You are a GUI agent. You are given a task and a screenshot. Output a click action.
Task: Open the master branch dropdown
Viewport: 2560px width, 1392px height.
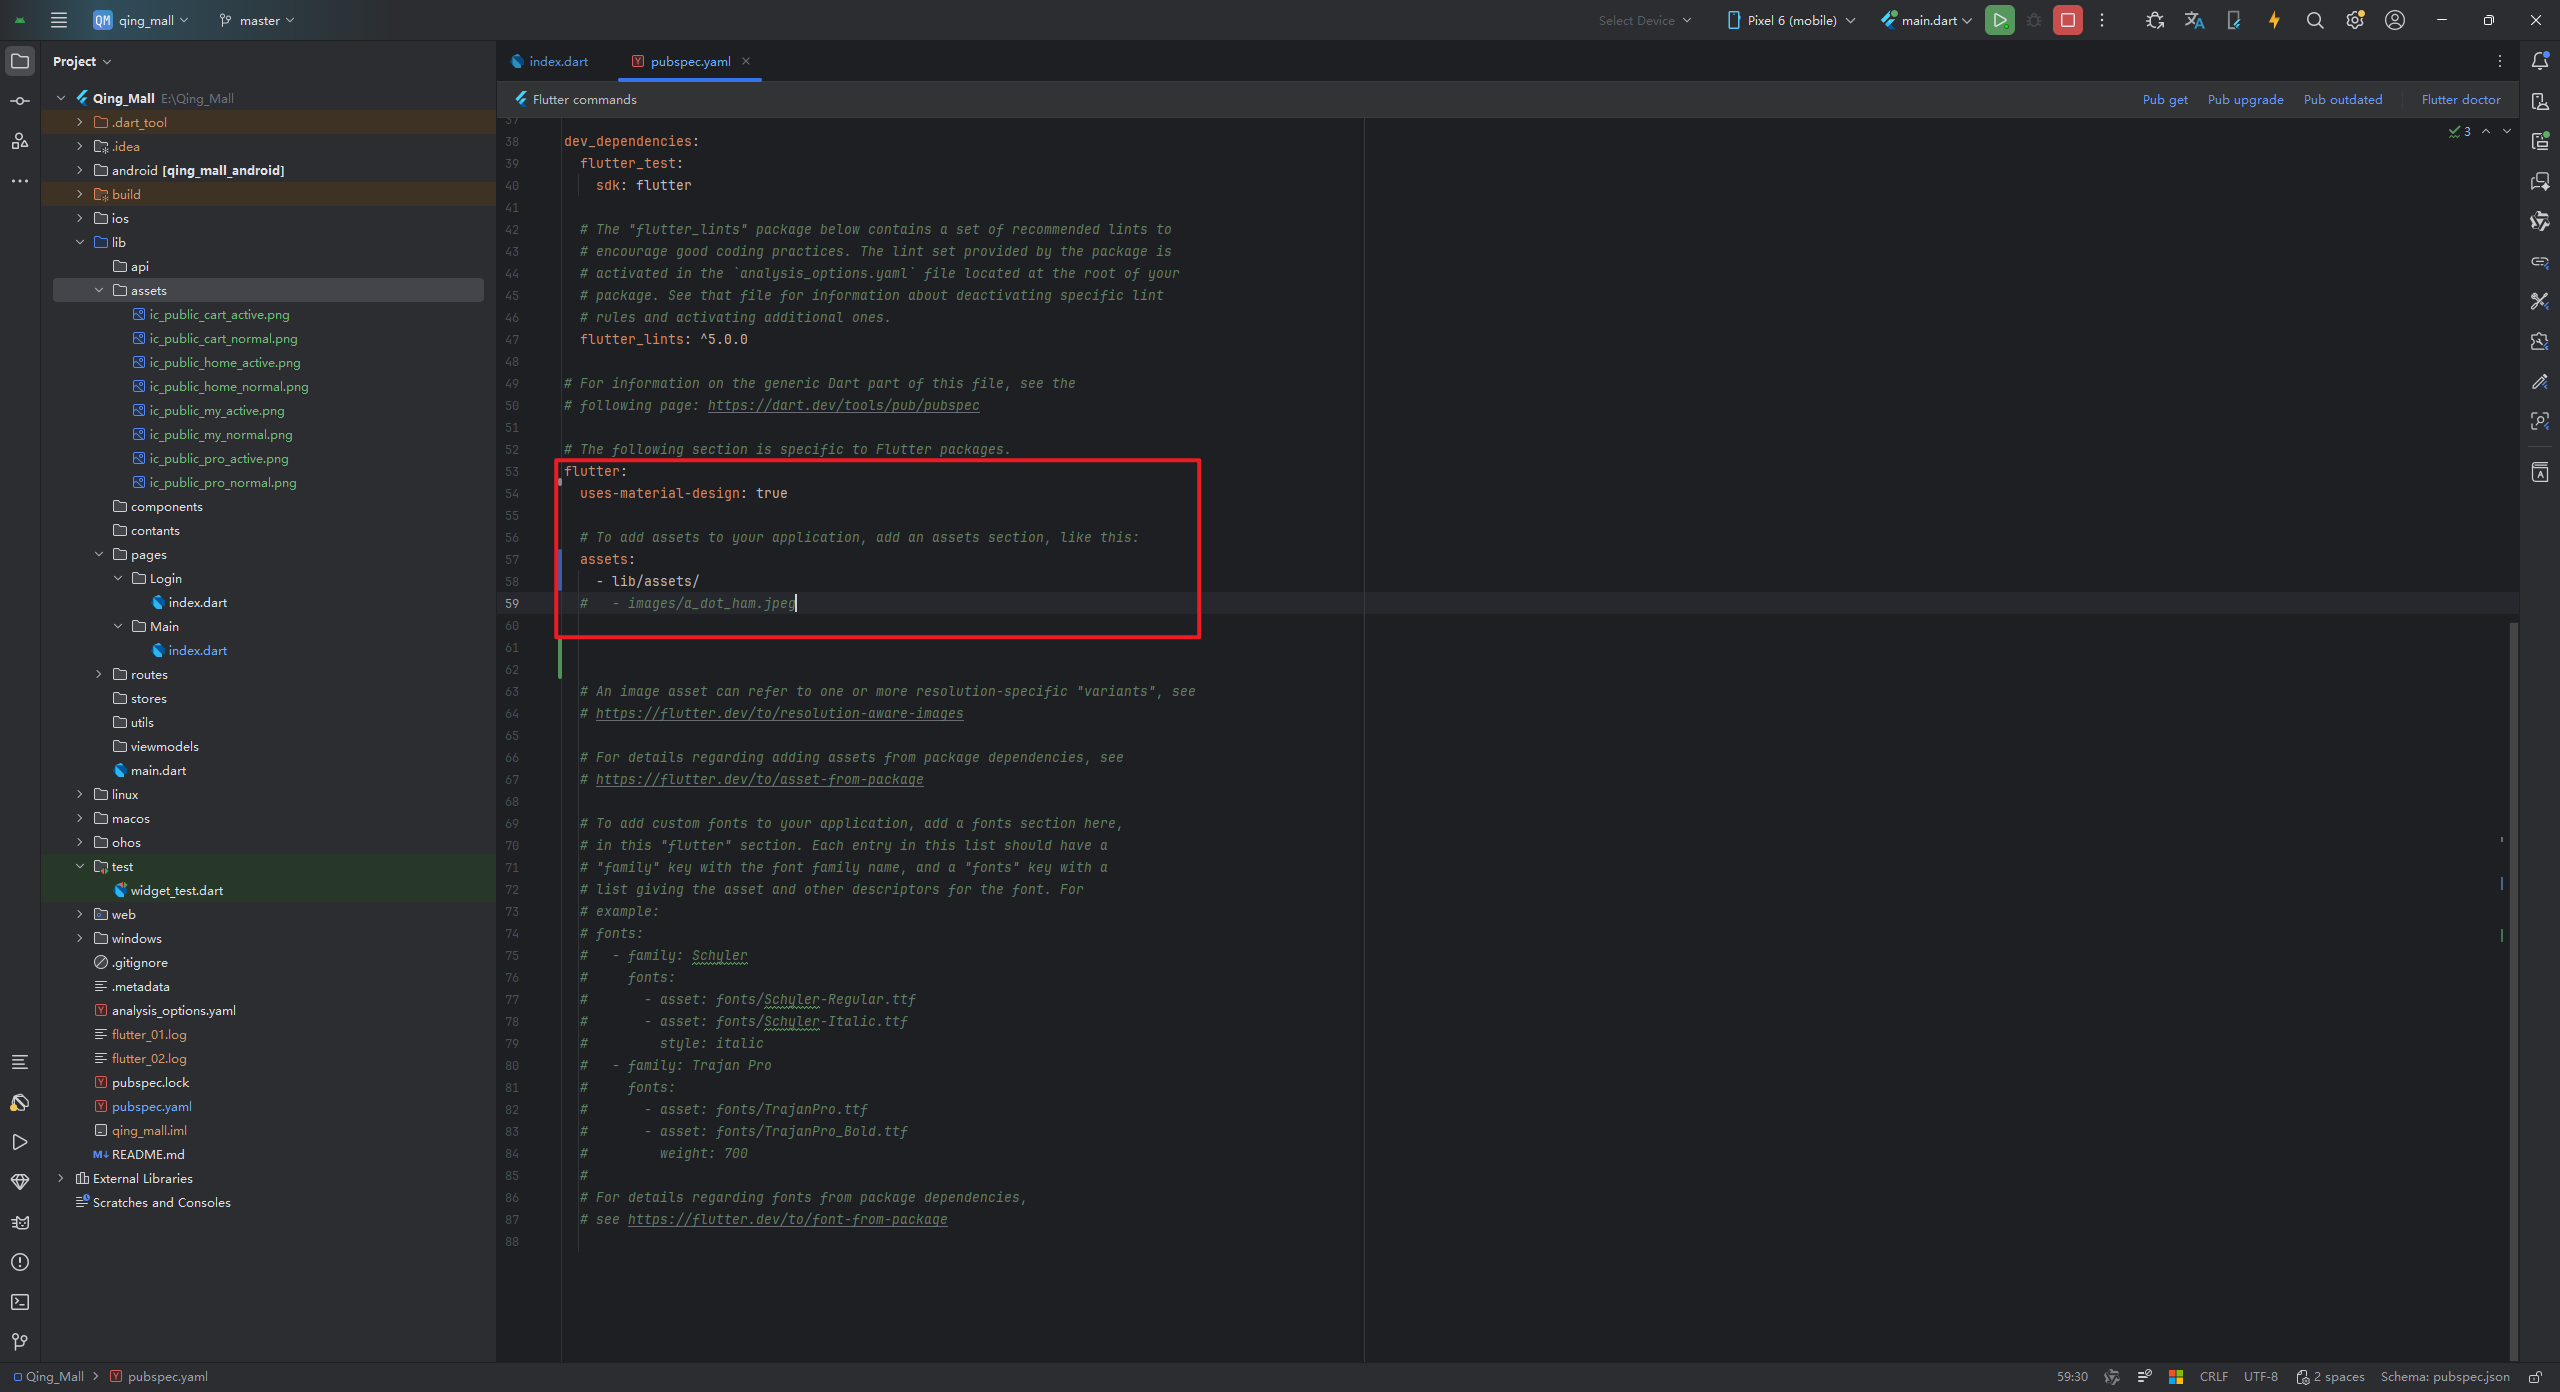point(258,20)
